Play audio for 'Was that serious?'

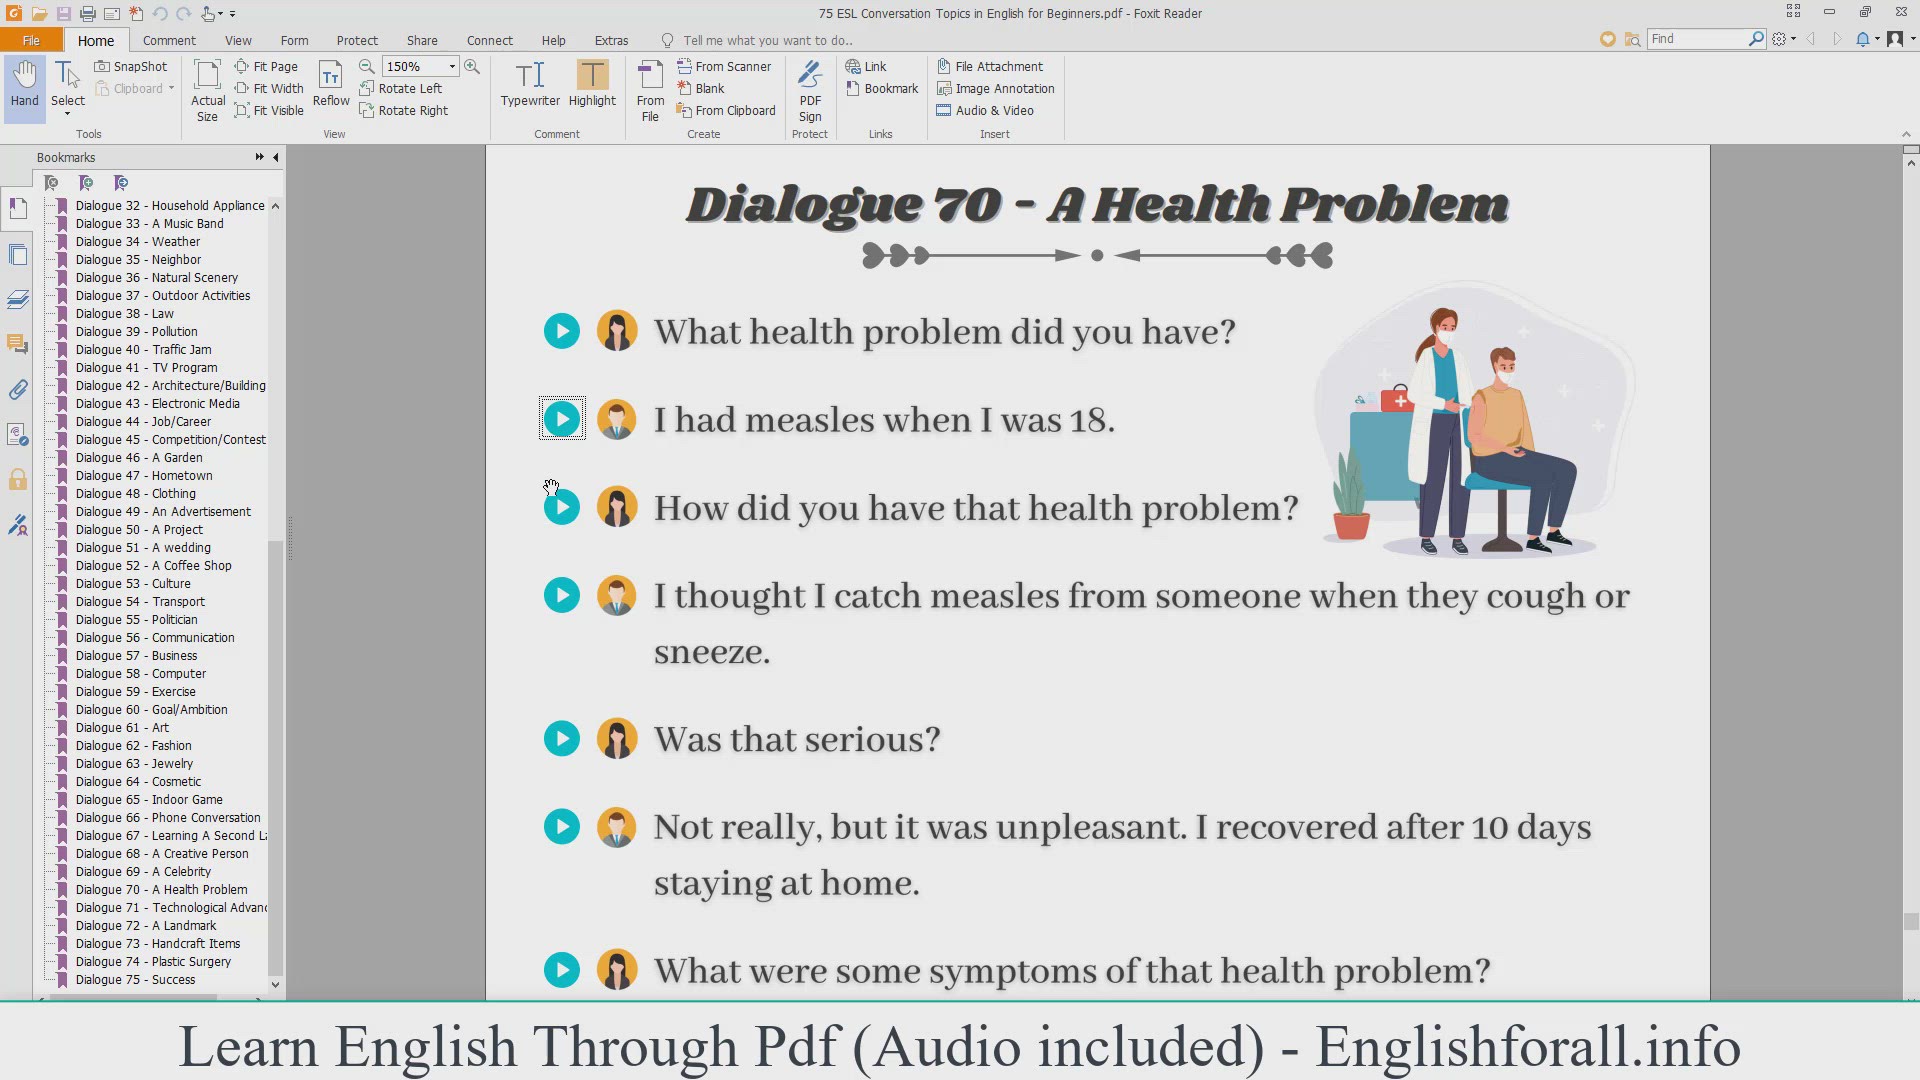562,739
